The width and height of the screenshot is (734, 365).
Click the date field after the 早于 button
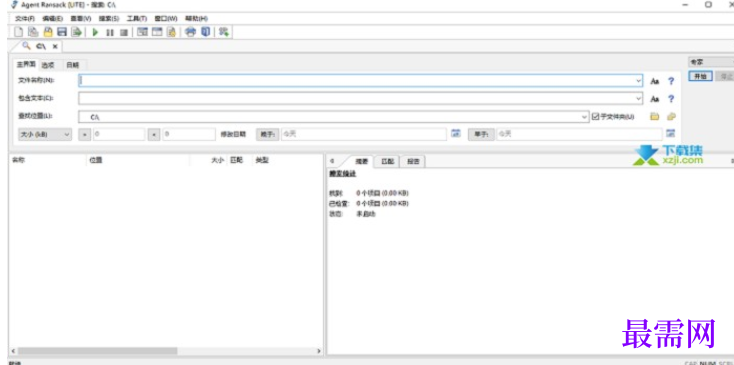pyautogui.click(x=579, y=134)
